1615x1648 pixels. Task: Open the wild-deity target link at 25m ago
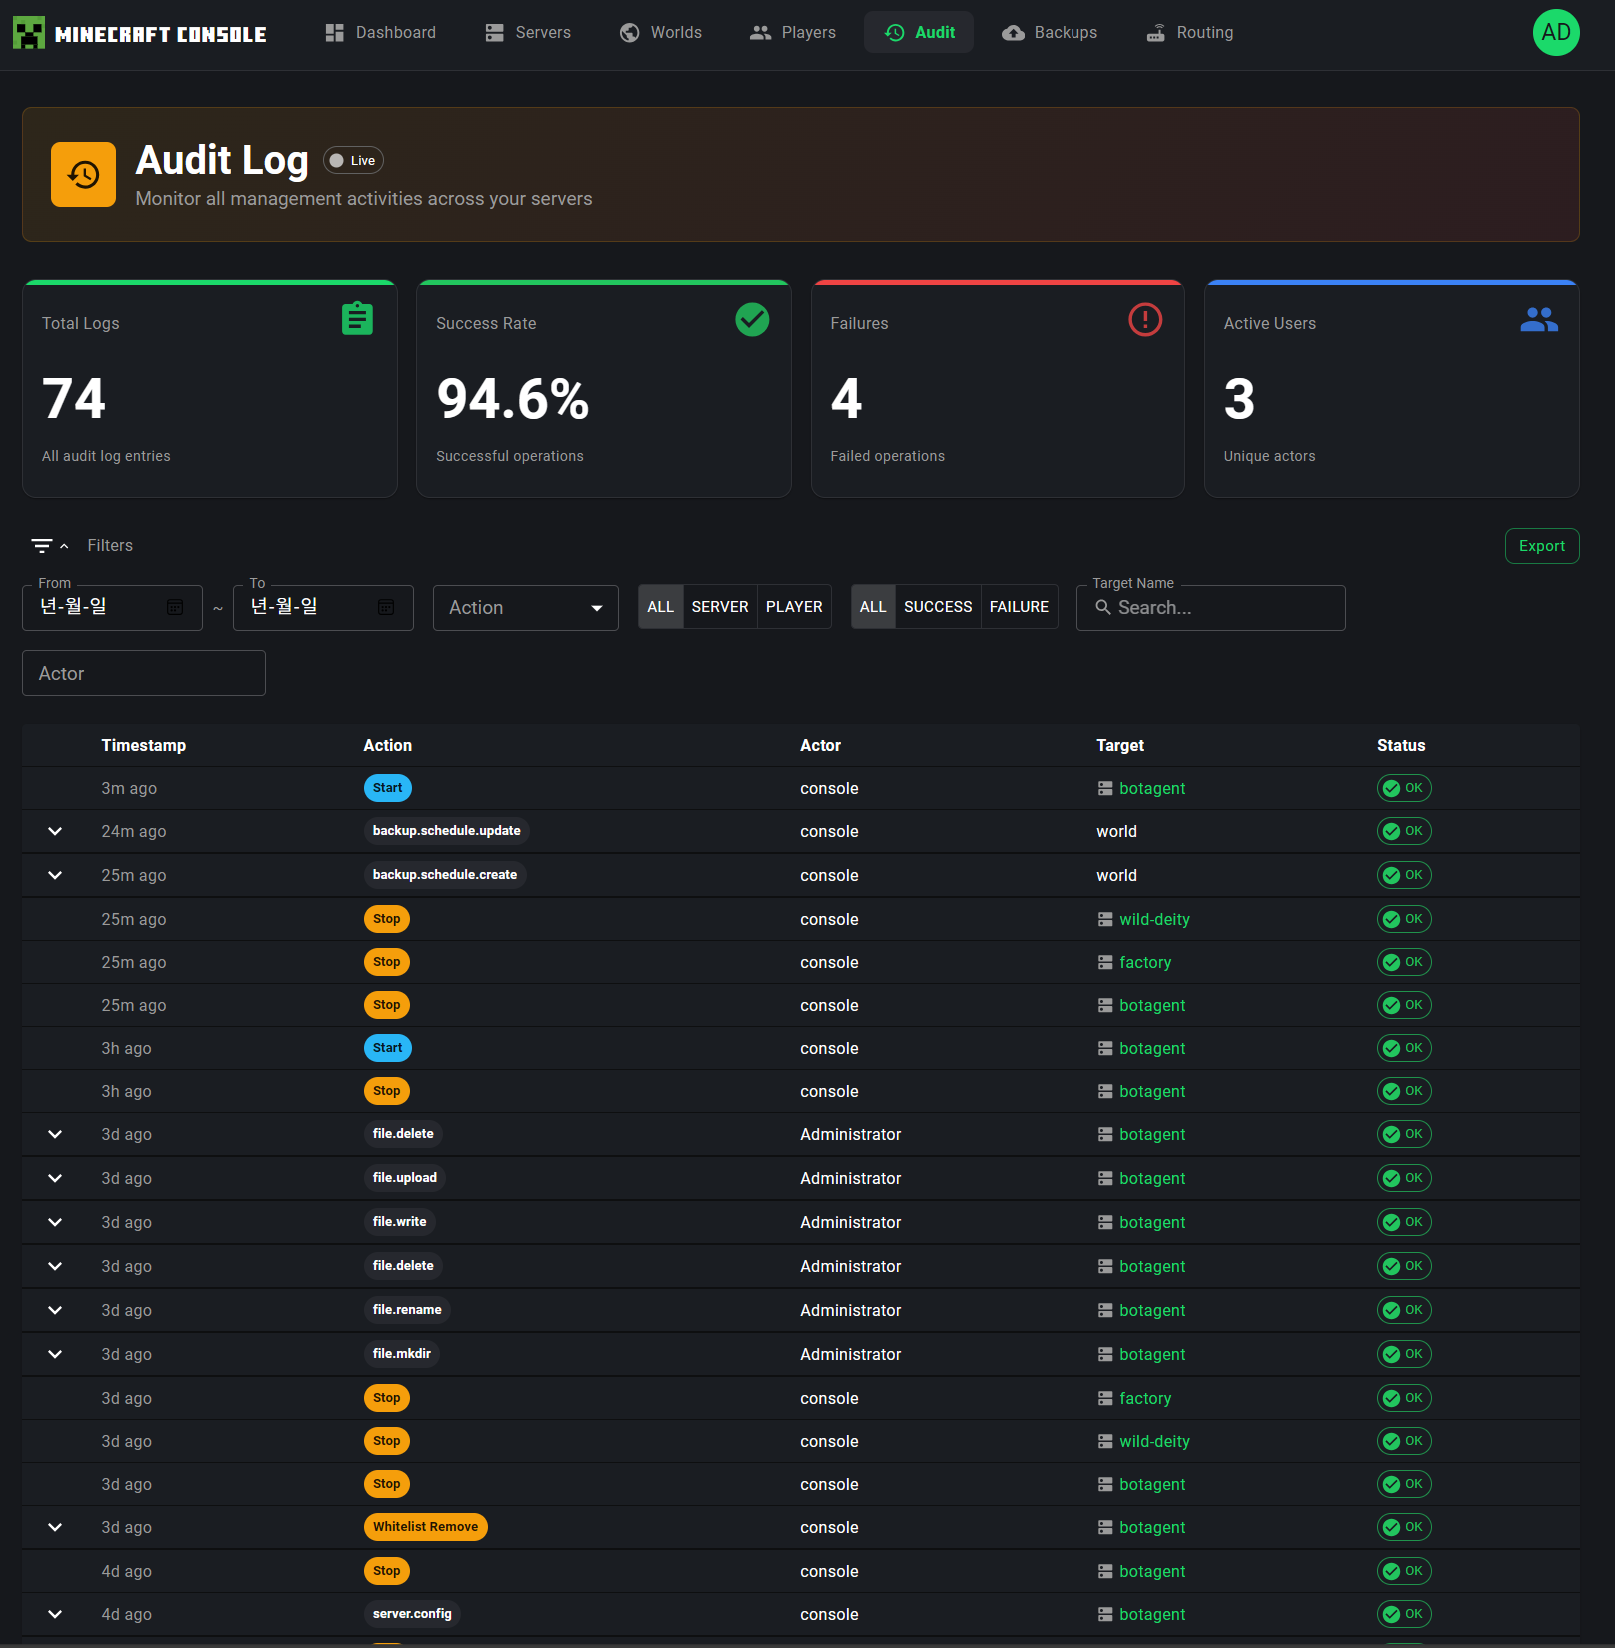pos(1154,919)
